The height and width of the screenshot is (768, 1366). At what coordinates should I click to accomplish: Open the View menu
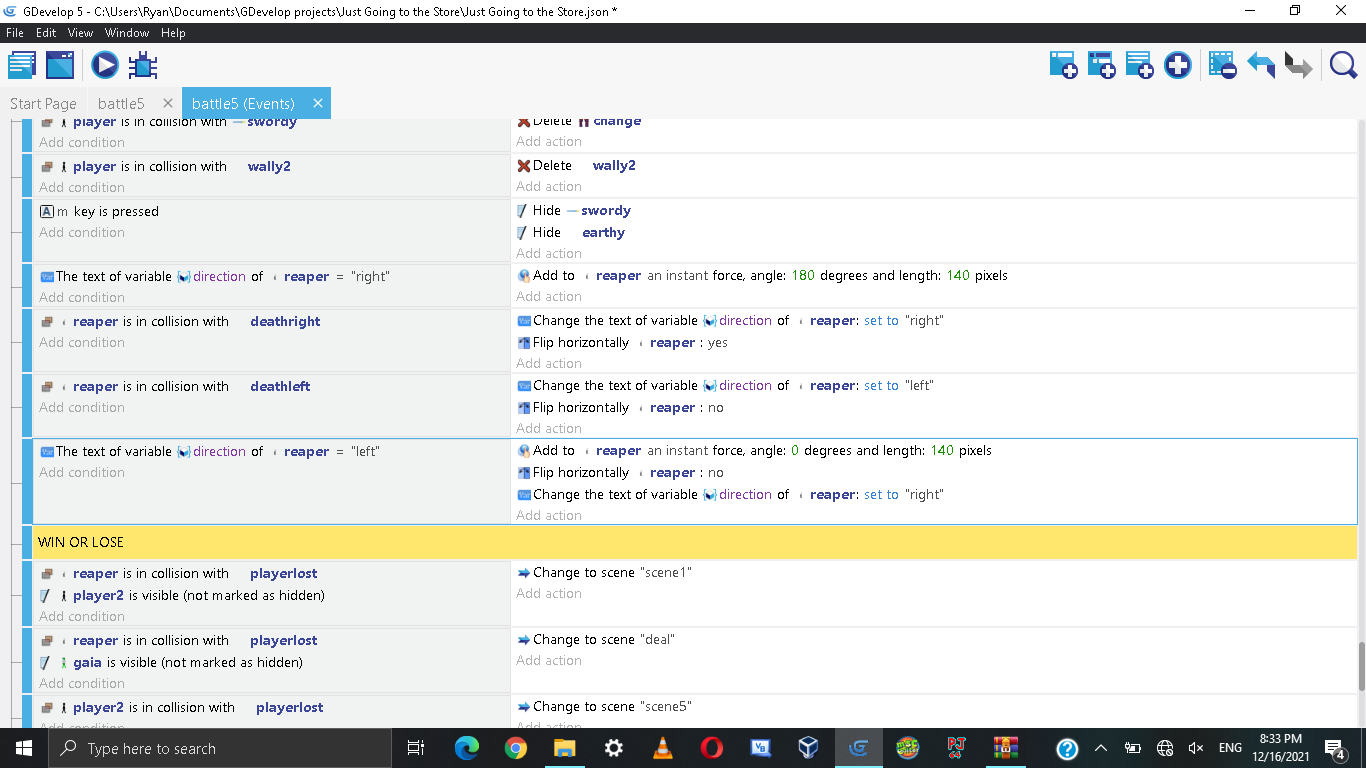(x=81, y=33)
